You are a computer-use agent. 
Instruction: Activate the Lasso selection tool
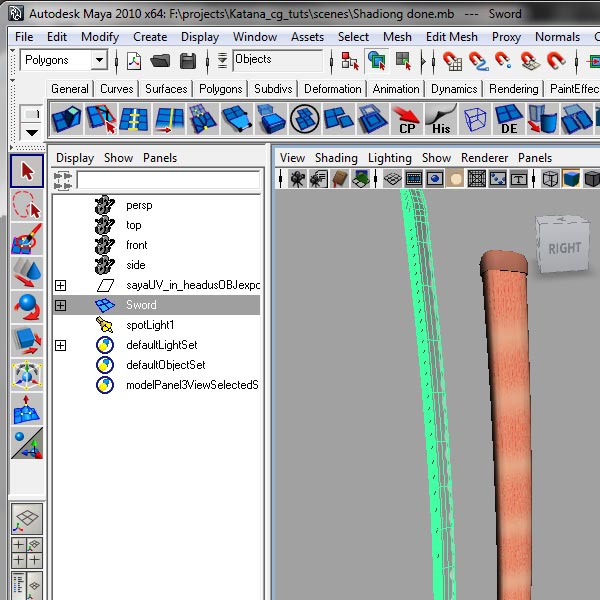(x=27, y=205)
